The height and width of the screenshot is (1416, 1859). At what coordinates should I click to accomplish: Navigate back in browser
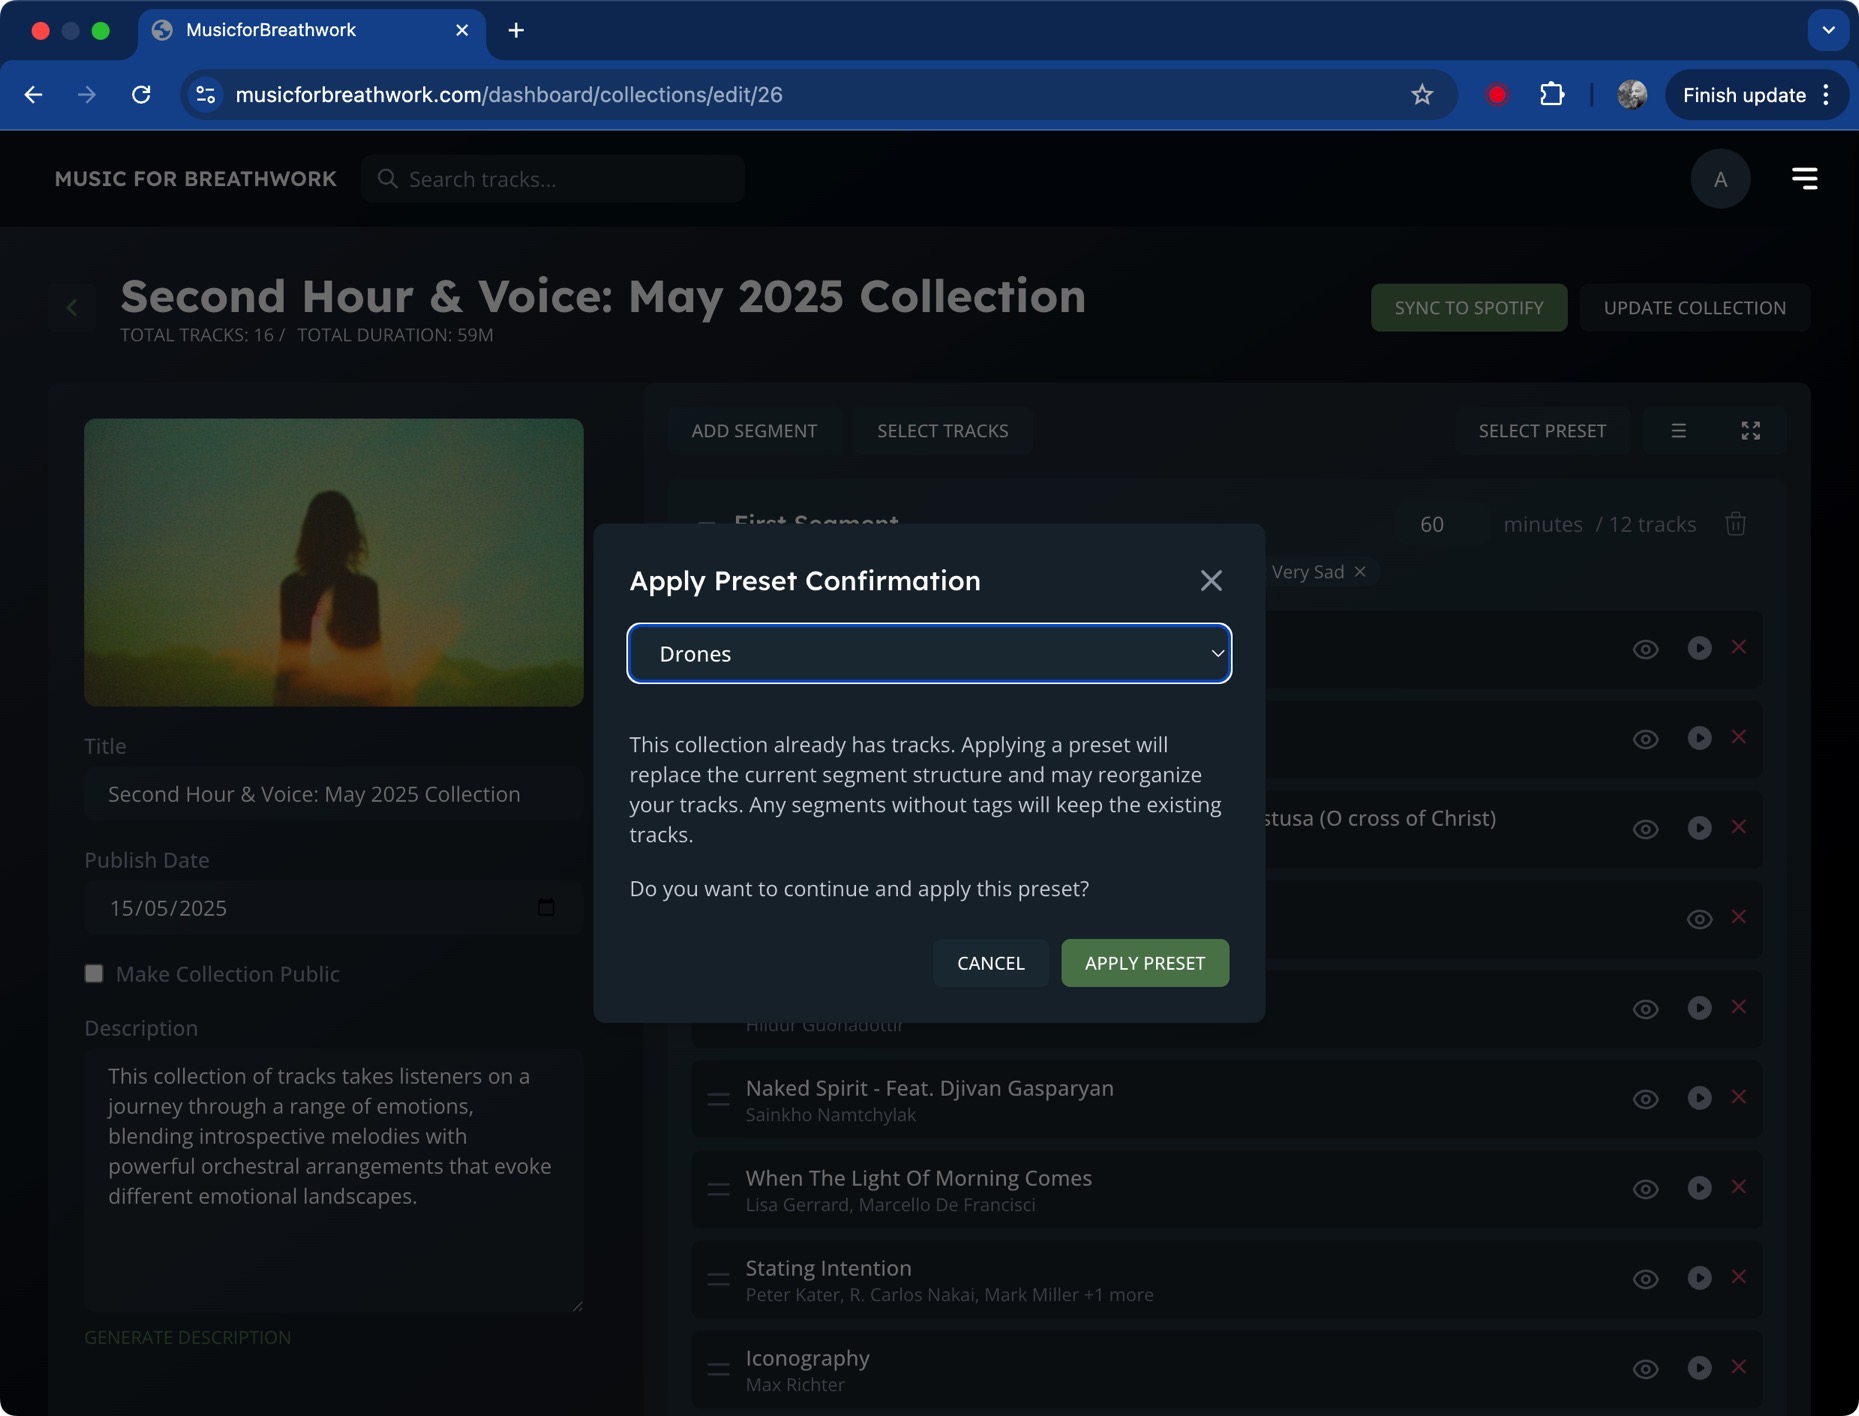click(33, 95)
